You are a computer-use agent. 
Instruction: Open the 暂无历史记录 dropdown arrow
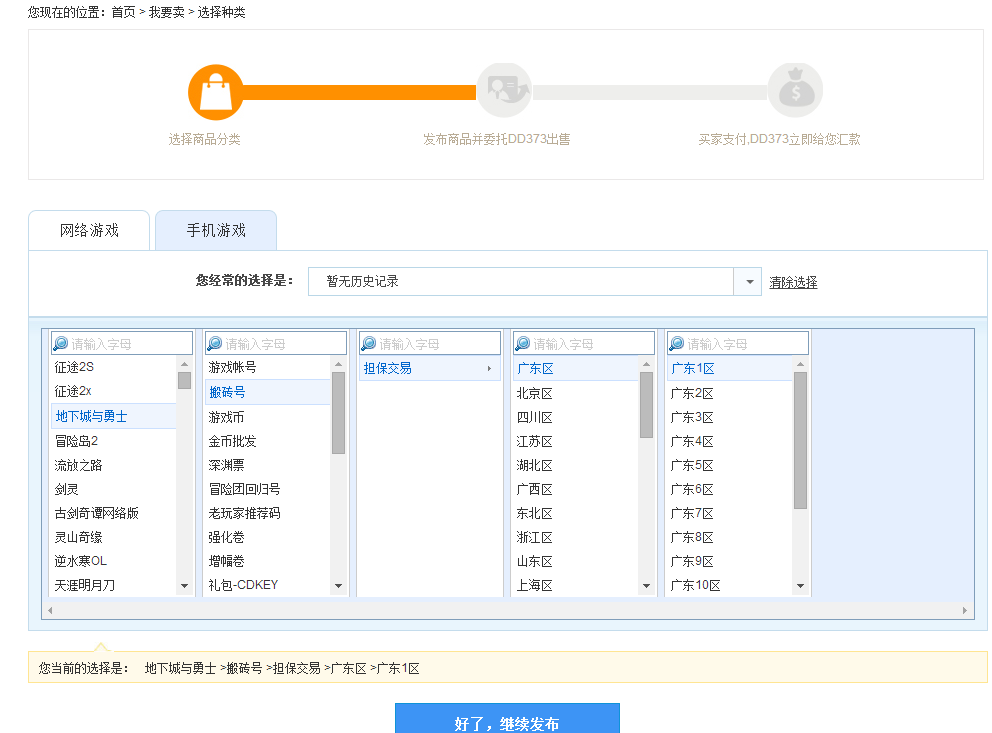pos(748,281)
